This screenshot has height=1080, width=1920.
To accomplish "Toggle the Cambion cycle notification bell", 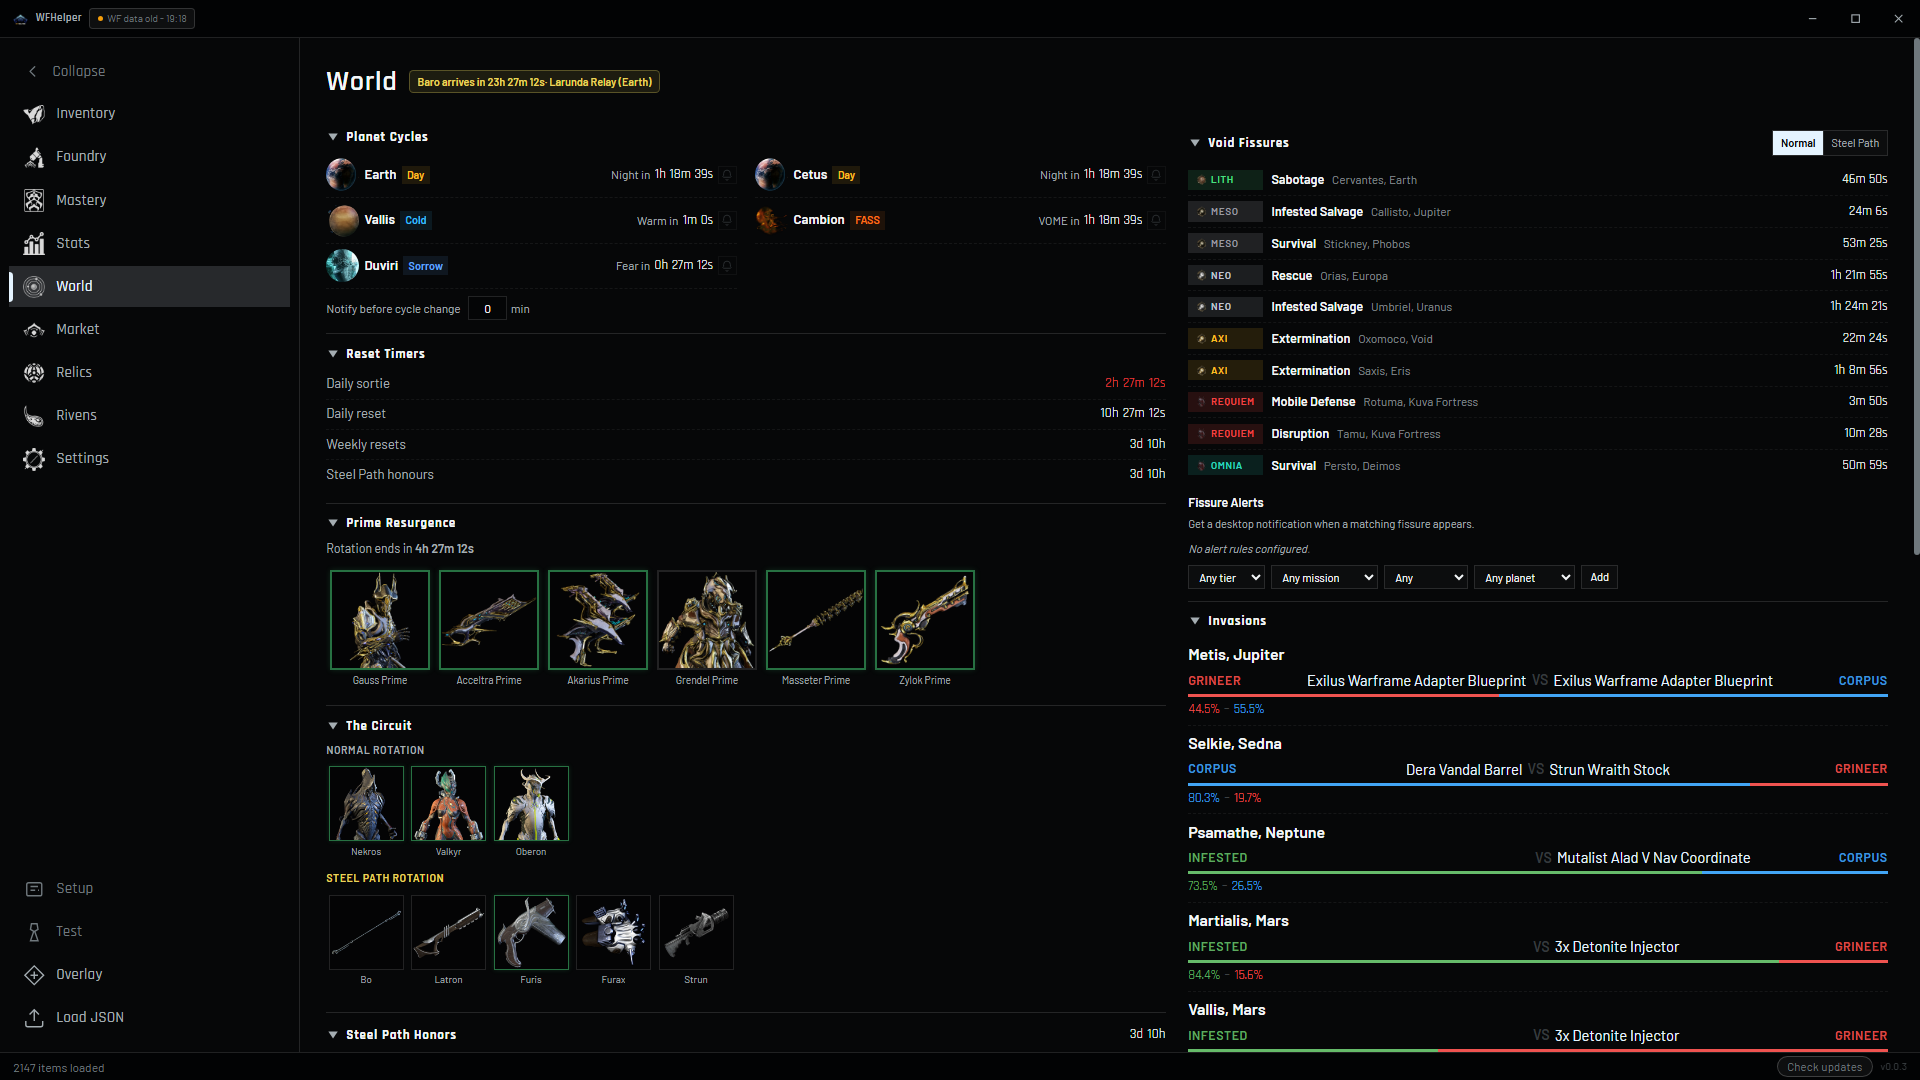I will (1157, 220).
